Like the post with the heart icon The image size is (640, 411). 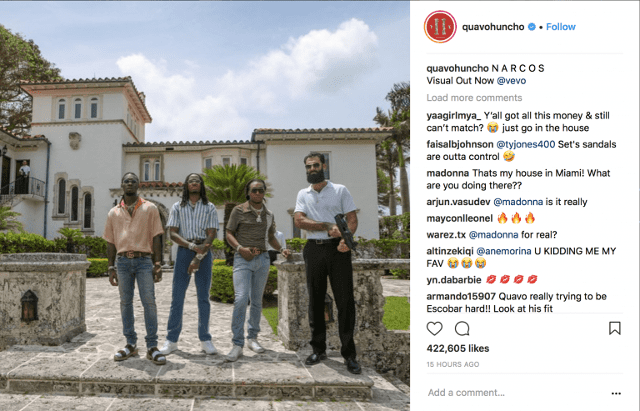[x=434, y=329]
